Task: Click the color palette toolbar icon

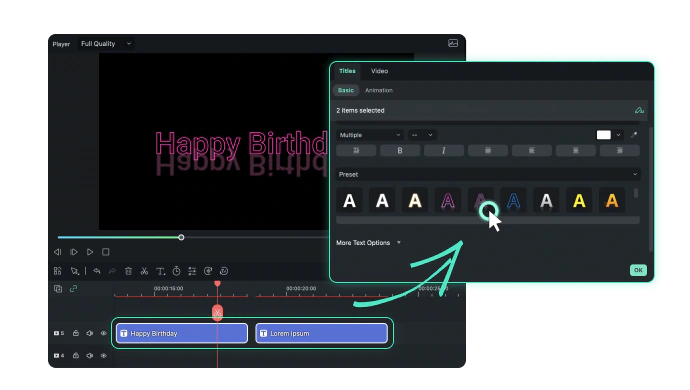Action: pos(208,271)
